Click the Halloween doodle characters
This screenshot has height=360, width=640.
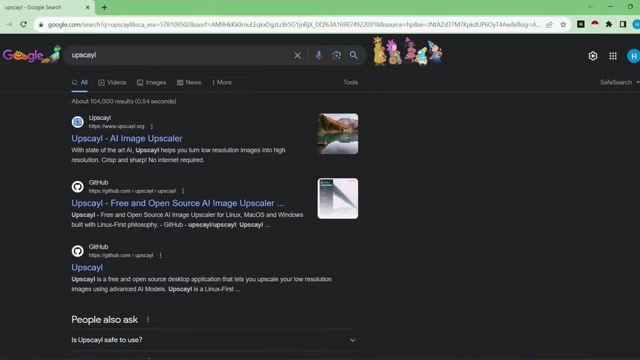(408, 51)
